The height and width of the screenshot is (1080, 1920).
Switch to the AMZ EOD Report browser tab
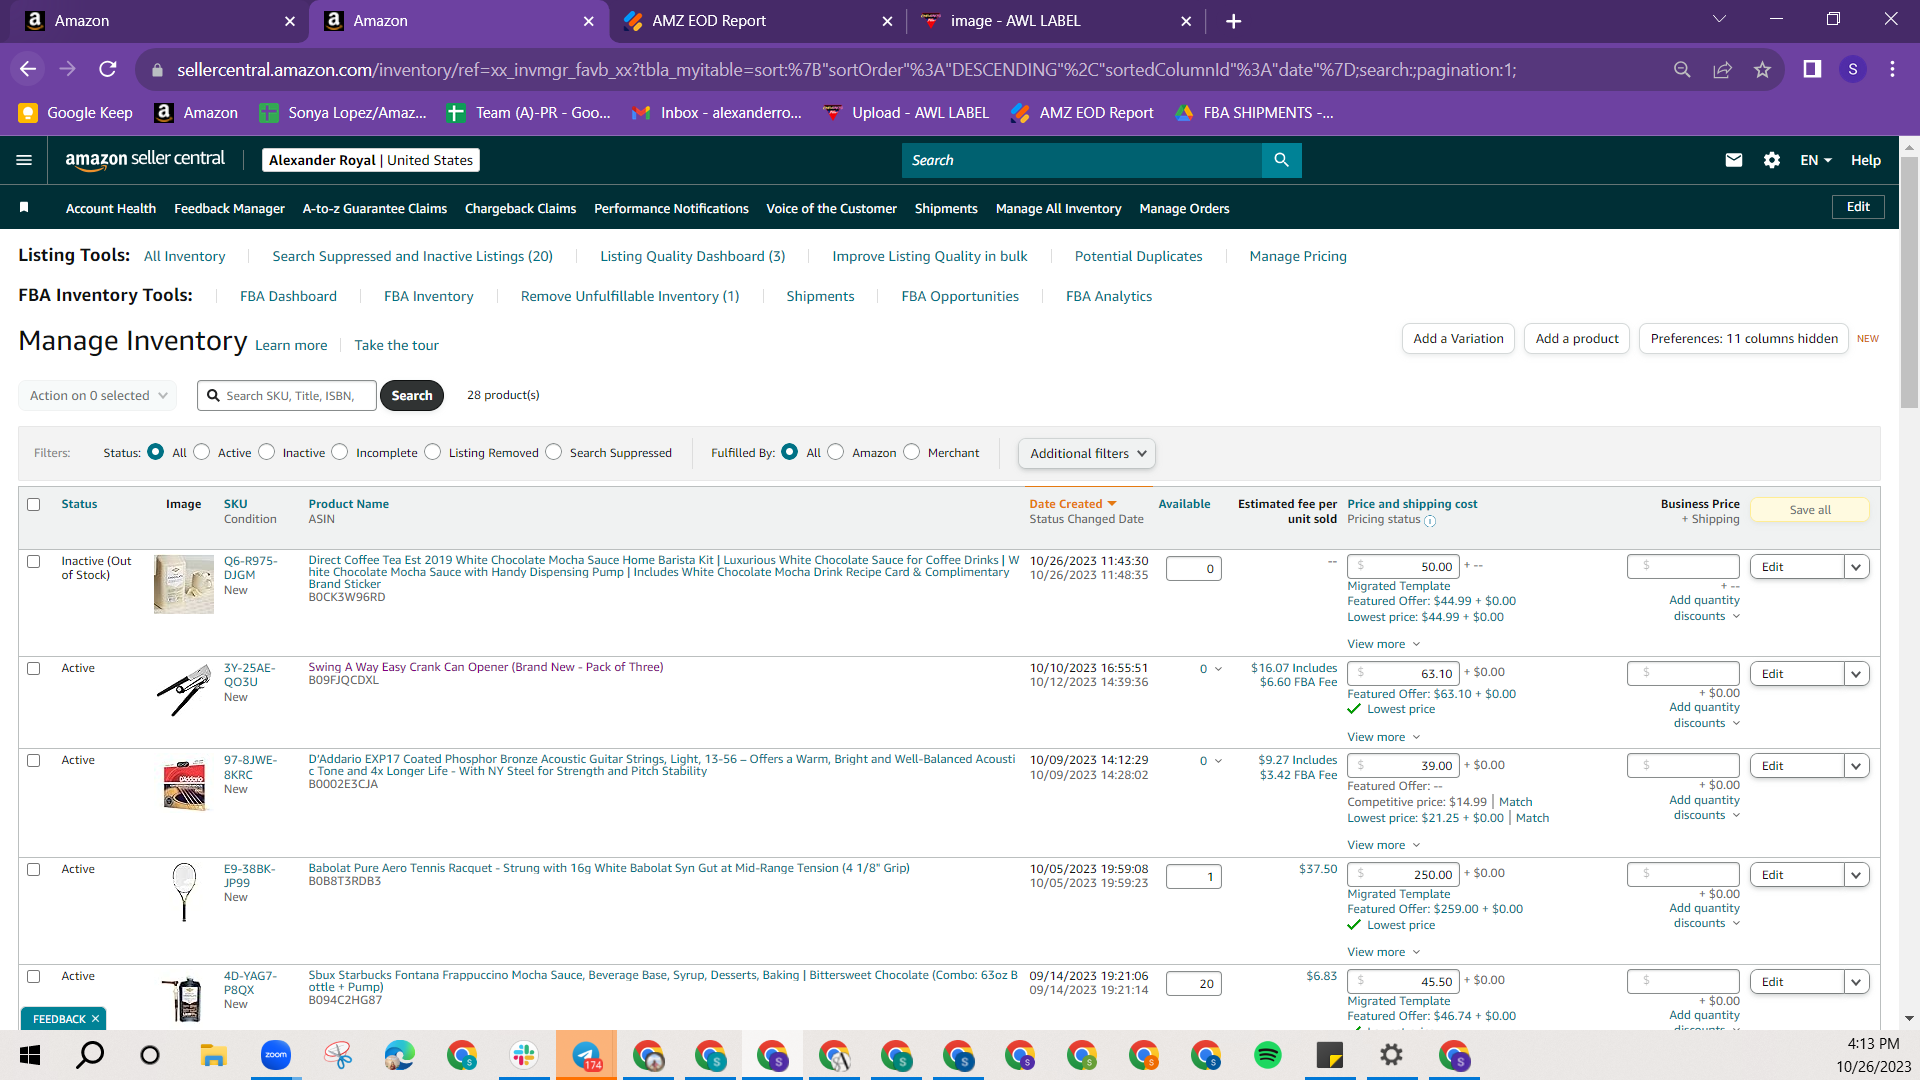(756, 21)
